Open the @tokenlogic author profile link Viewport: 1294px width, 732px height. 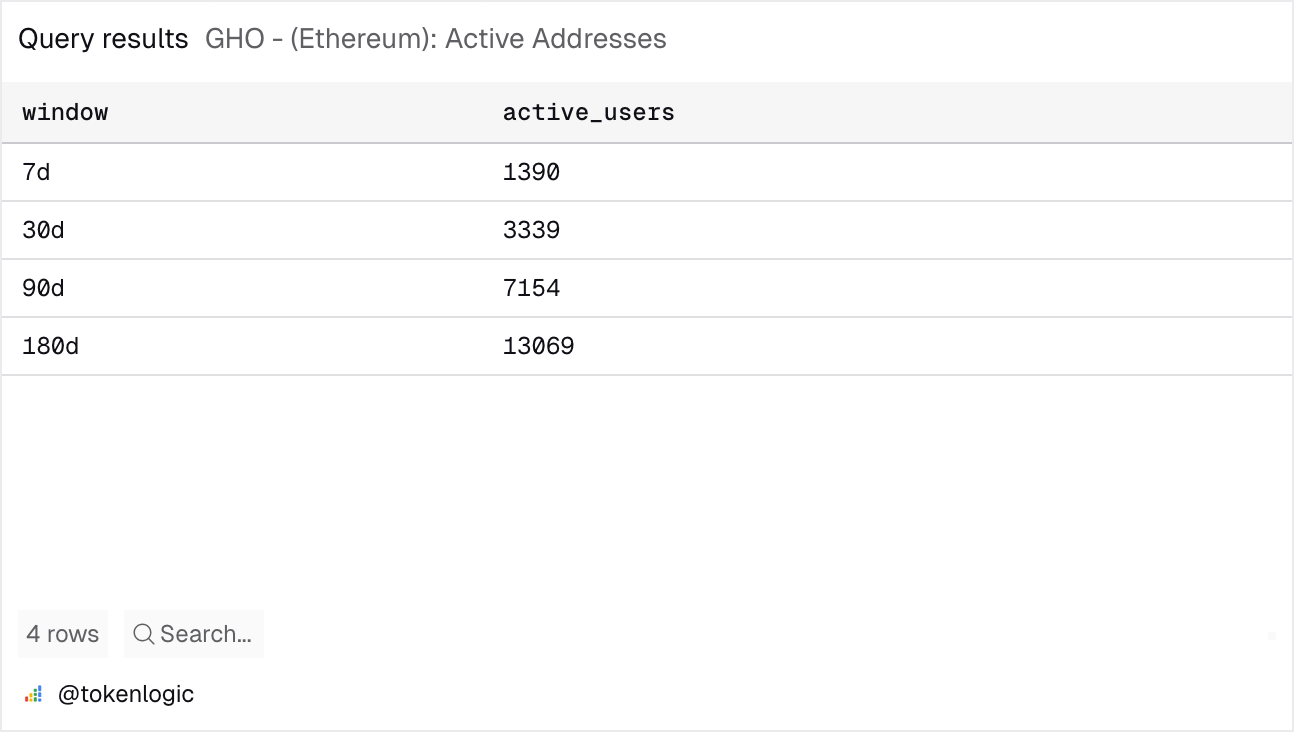pyautogui.click(x=125, y=694)
